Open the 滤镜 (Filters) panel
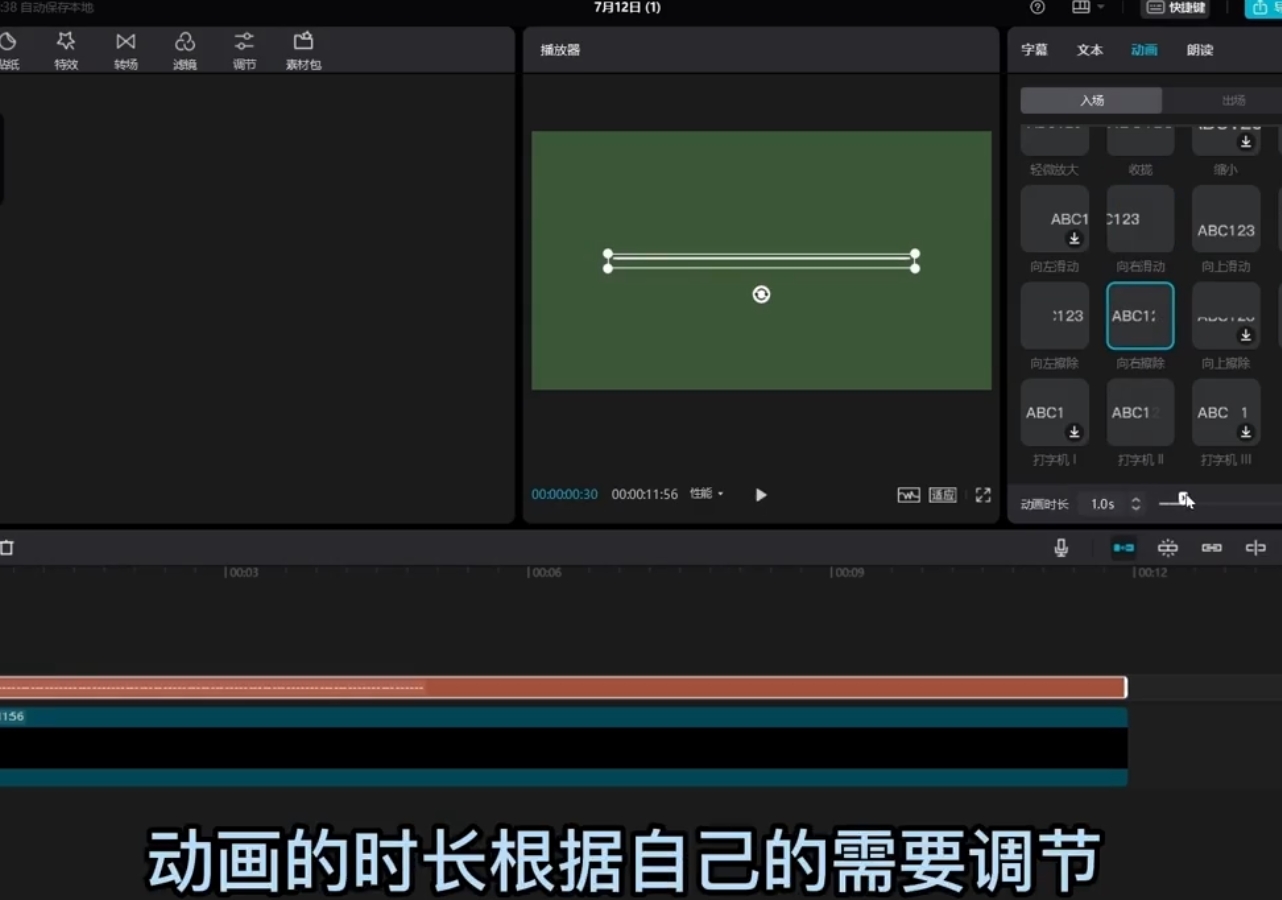The width and height of the screenshot is (1282, 900). (x=185, y=50)
